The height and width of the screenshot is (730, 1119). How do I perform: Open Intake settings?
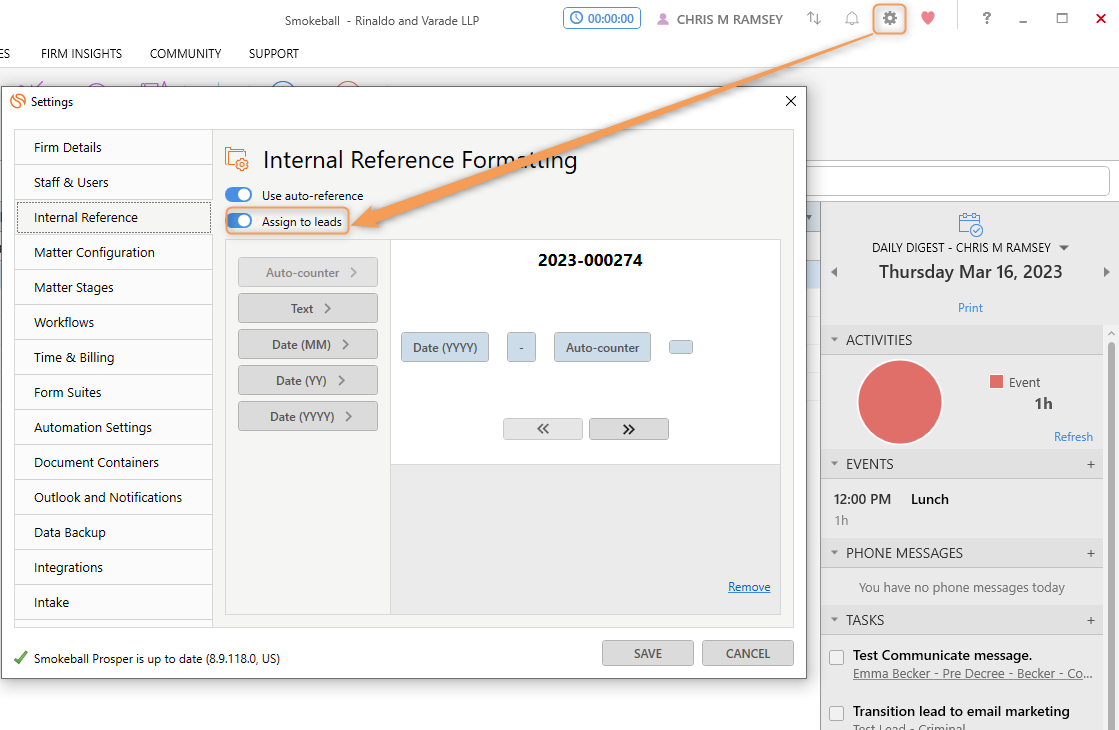tap(113, 602)
